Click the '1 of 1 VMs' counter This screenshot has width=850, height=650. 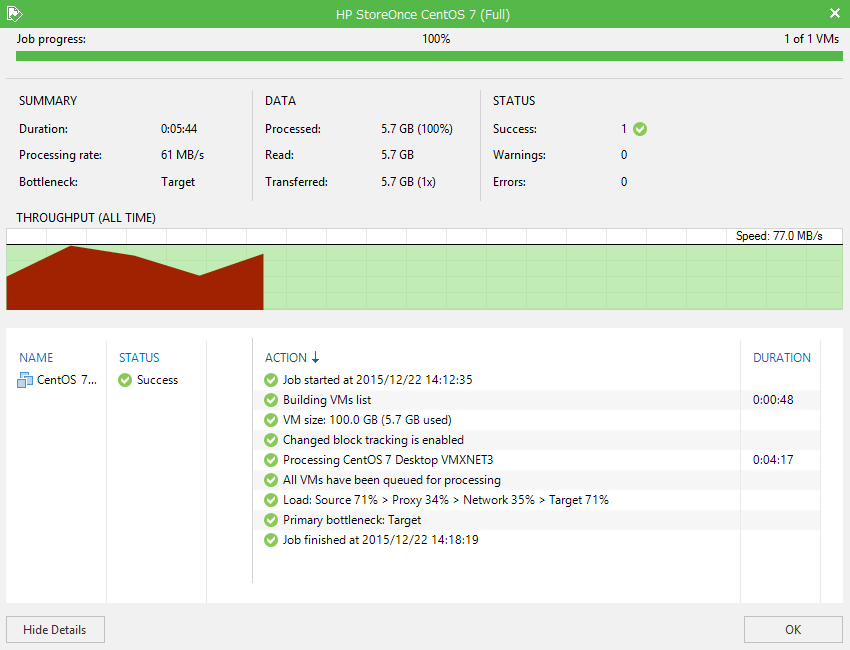pyautogui.click(x=812, y=39)
